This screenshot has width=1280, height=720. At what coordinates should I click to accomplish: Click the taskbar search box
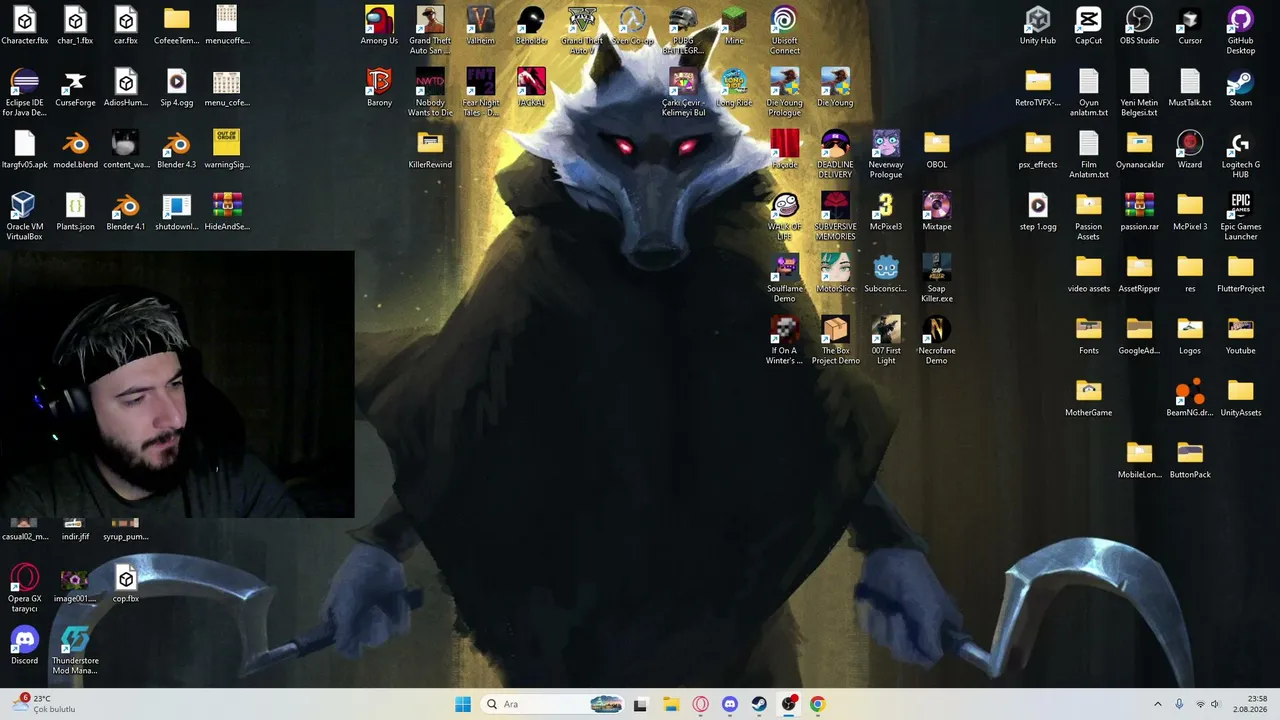click(x=551, y=704)
